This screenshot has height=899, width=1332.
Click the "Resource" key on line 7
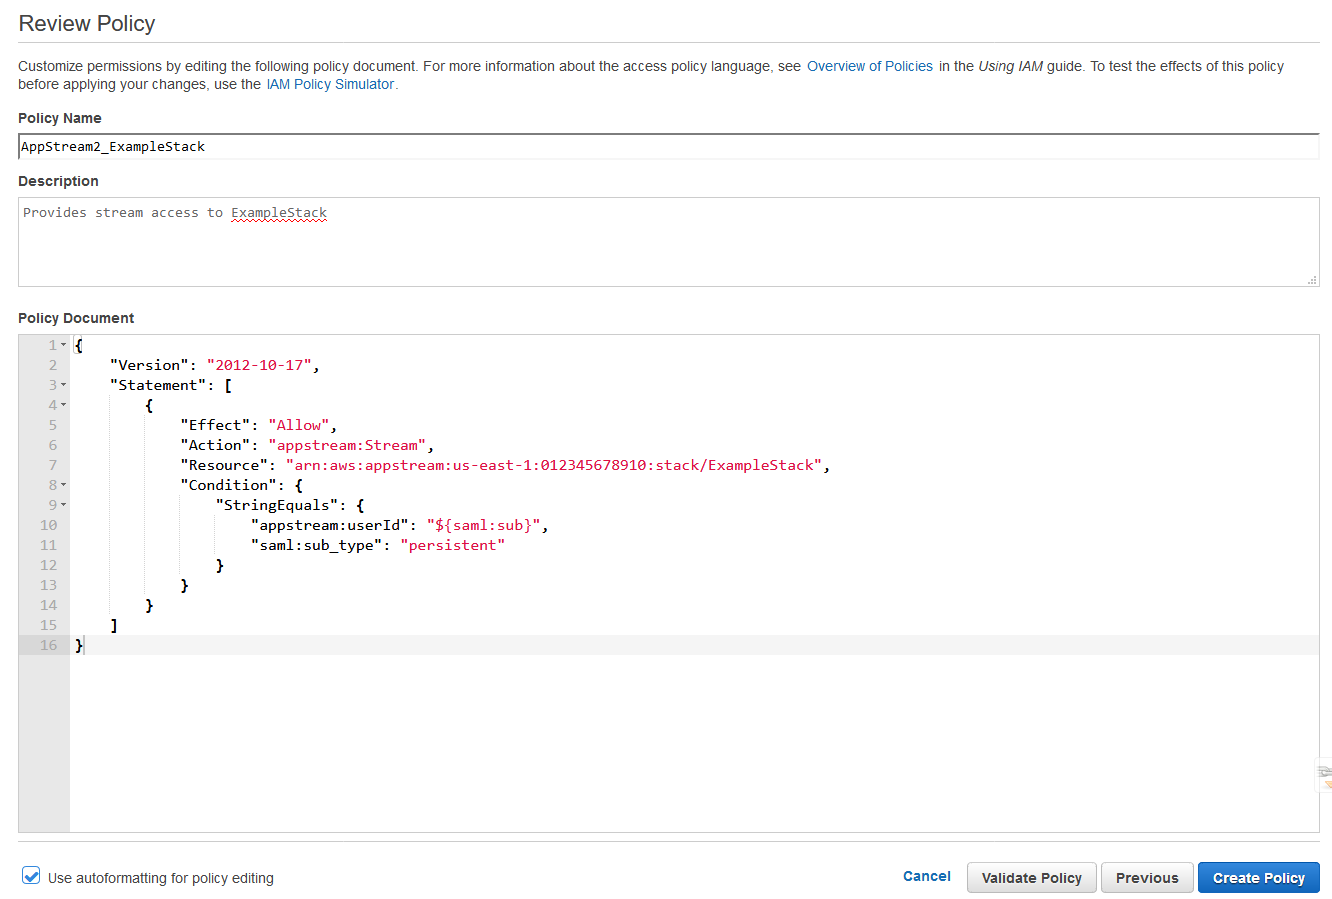click(x=224, y=465)
